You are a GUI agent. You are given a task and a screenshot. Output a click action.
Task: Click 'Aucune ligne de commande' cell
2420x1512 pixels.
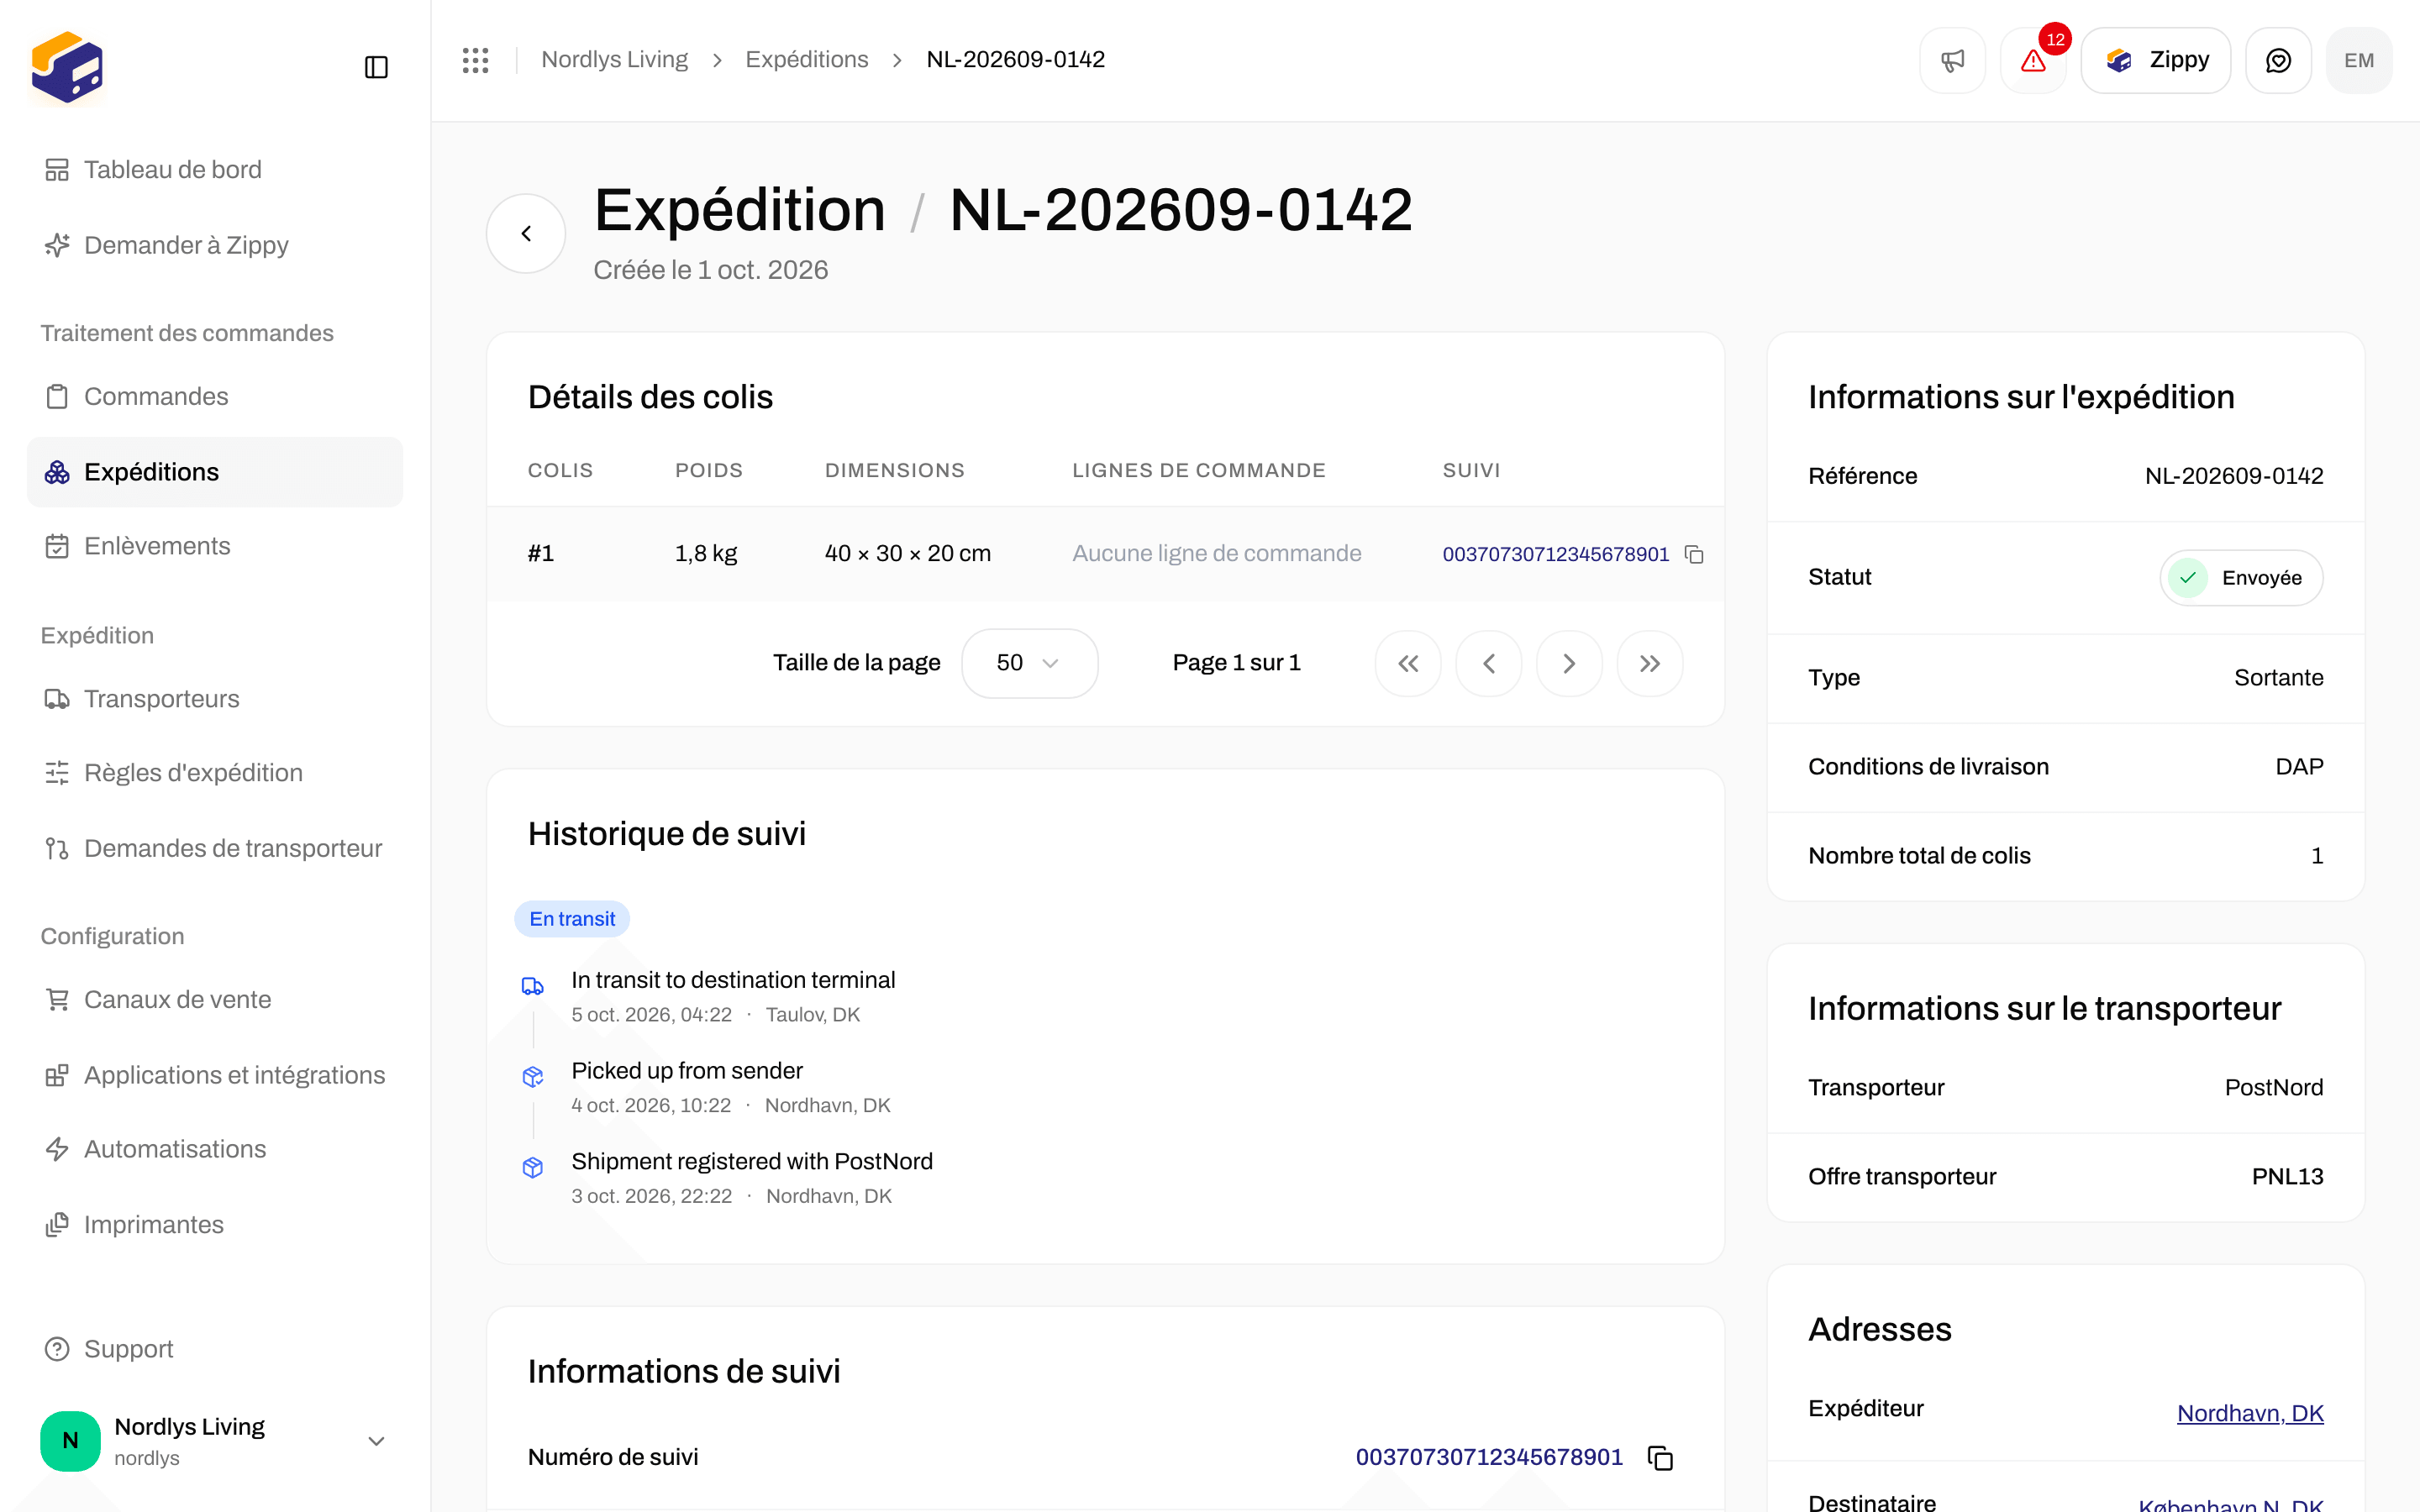coord(1216,553)
